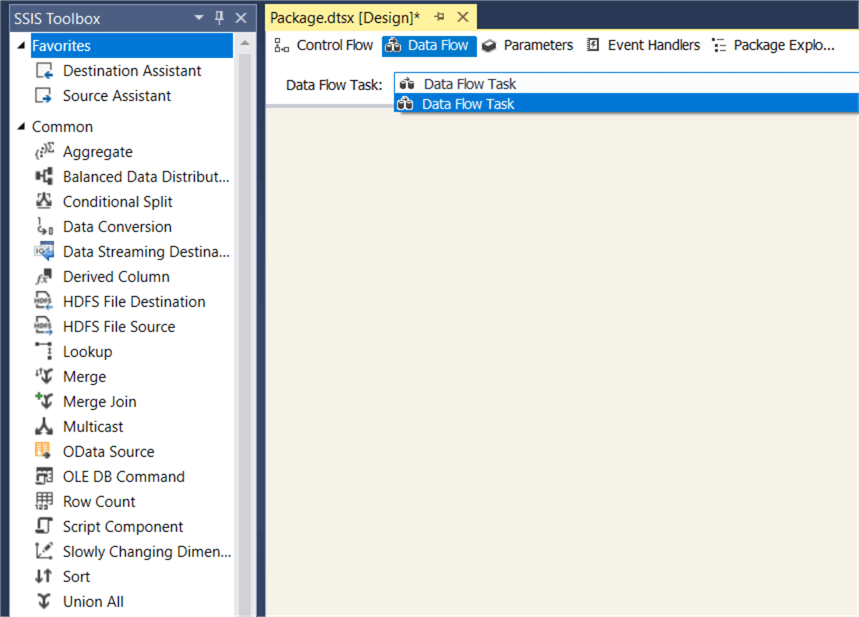Choose the Sort transformation
Screen dimensions: 859x617
78,576
